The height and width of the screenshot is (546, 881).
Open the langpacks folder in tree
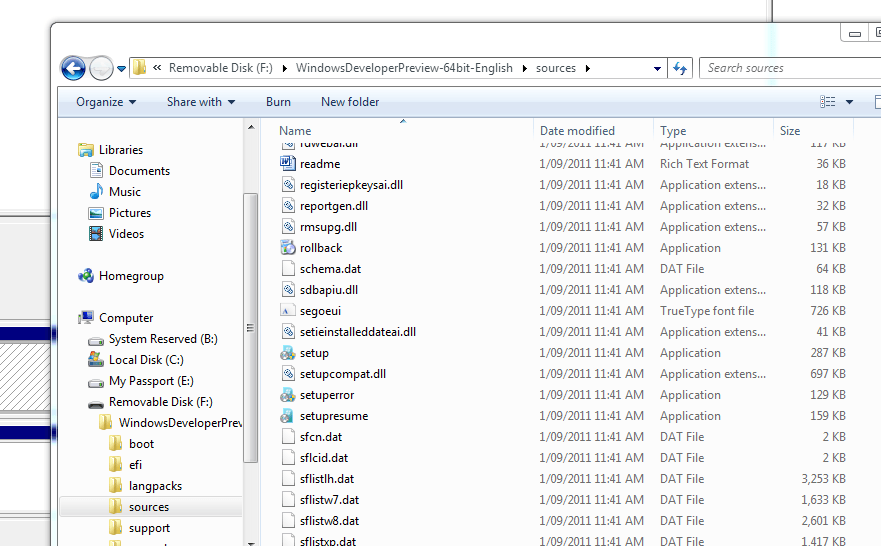point(155,486)
